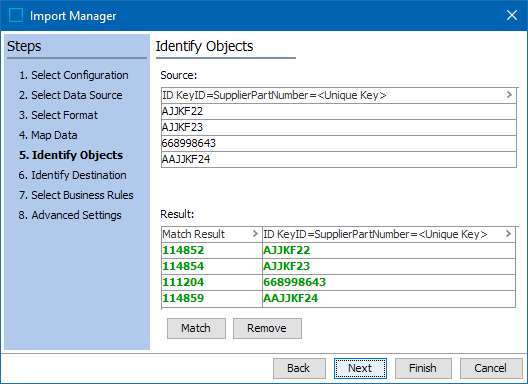The width and height of the screenshot is (528, 384).
Task: Select match result 114852
Action: (x=212, y=250)
